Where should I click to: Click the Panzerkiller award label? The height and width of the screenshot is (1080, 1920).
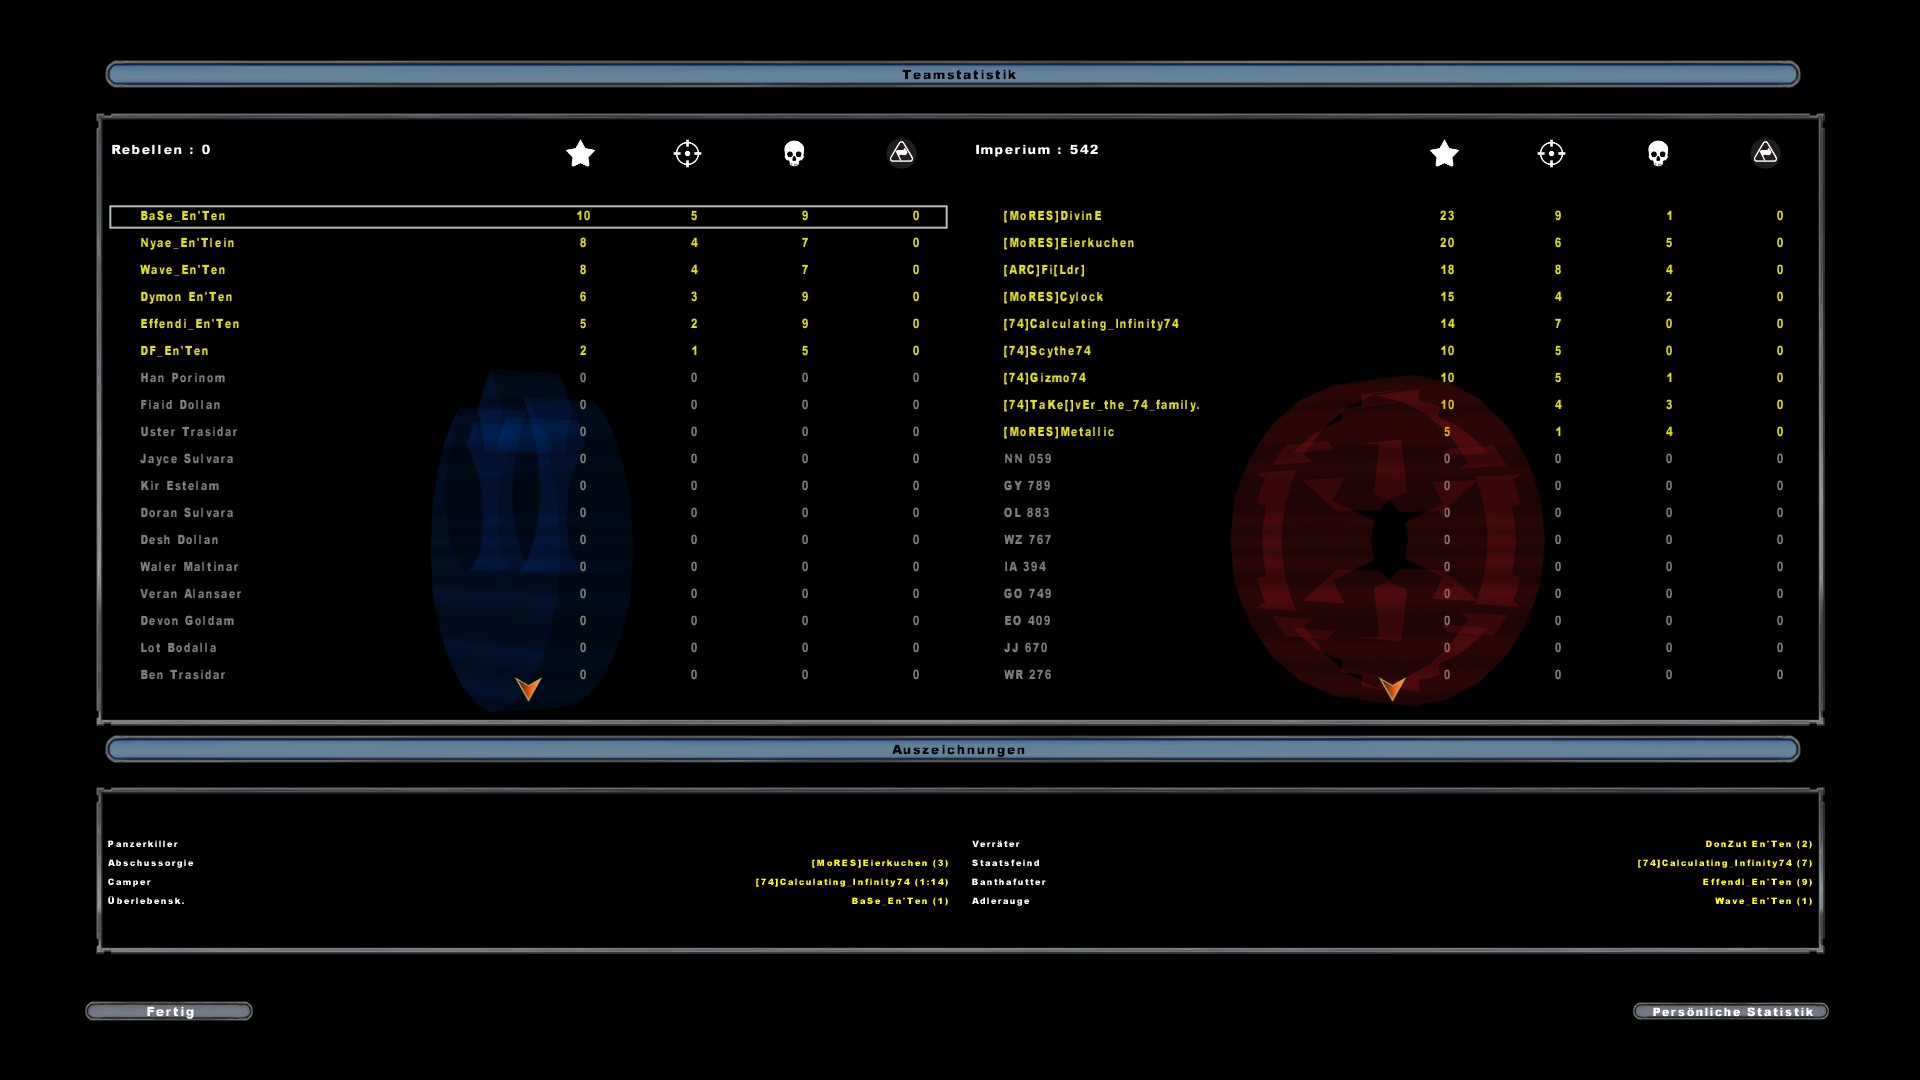tap(143, 844)
